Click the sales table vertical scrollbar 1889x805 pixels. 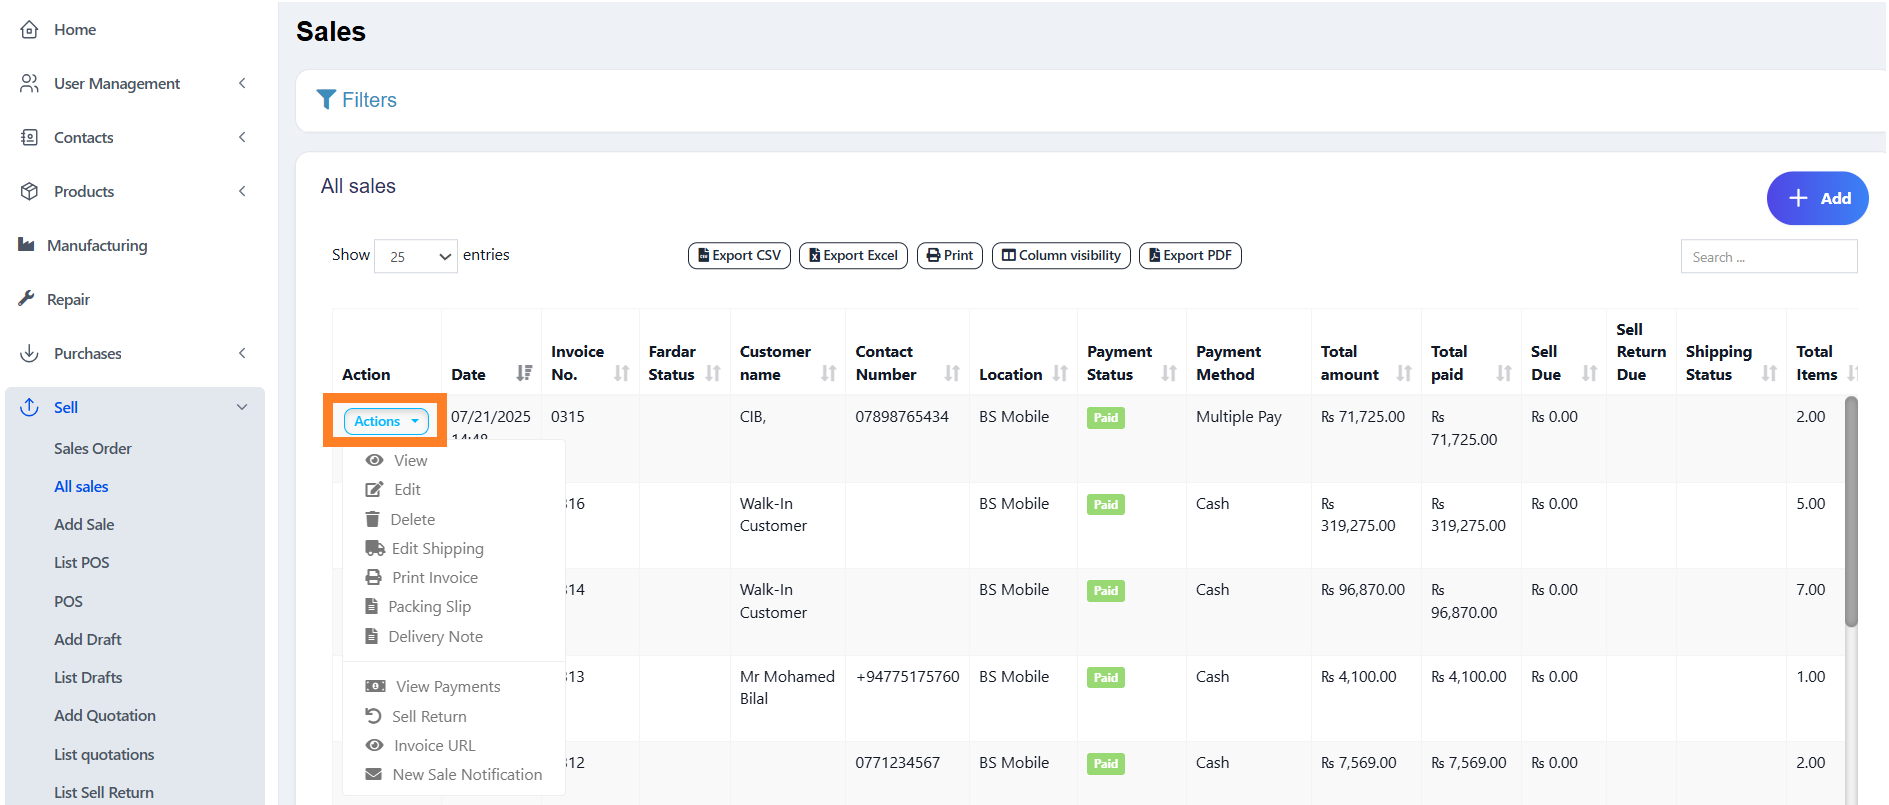pos(1850,511)
